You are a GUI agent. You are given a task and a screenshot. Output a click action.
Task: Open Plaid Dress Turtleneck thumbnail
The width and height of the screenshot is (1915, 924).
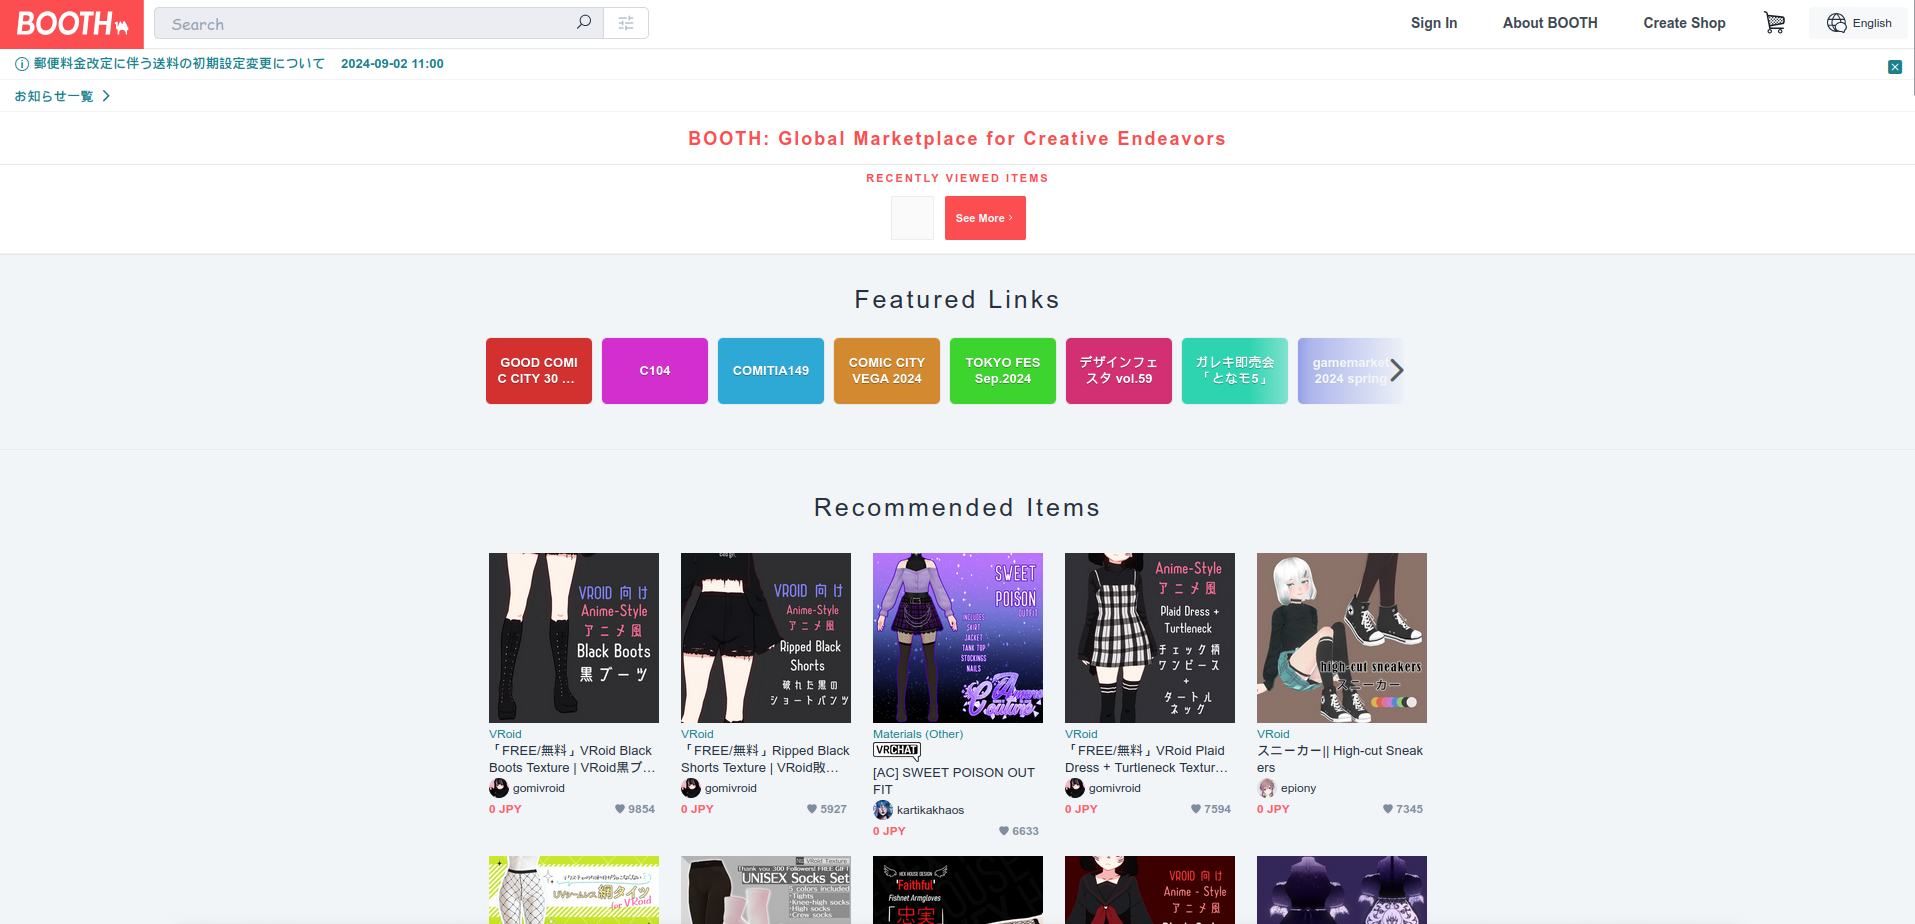[x=1150, y=638]
